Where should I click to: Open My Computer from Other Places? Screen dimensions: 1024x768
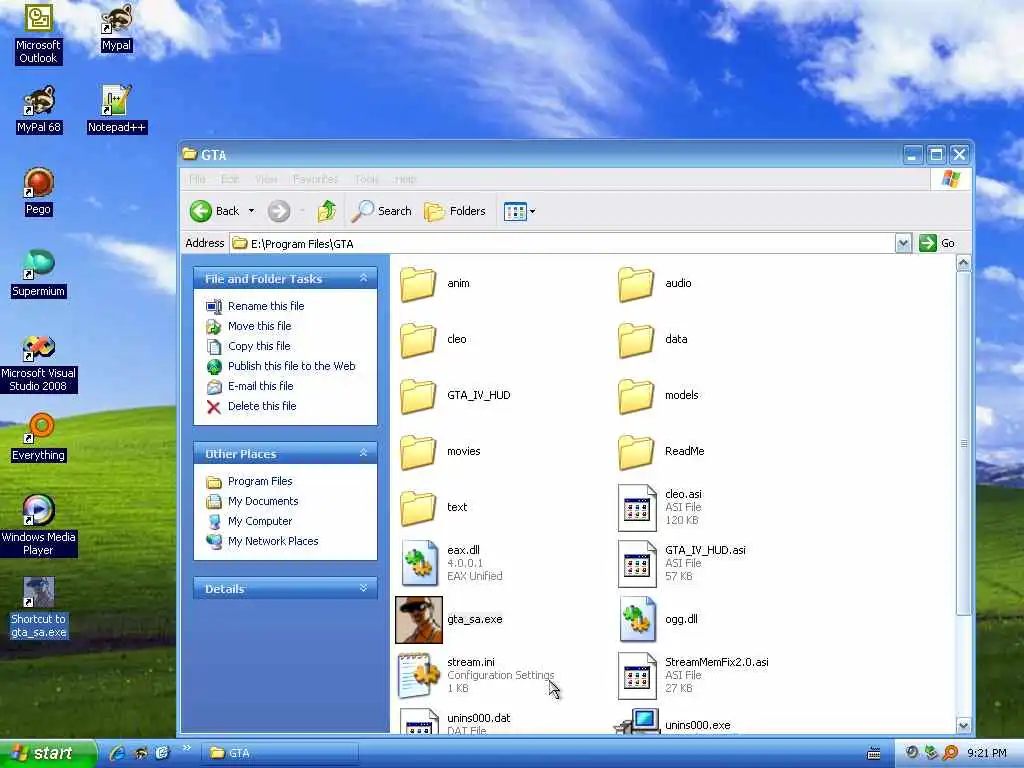(x=260, y=521)
